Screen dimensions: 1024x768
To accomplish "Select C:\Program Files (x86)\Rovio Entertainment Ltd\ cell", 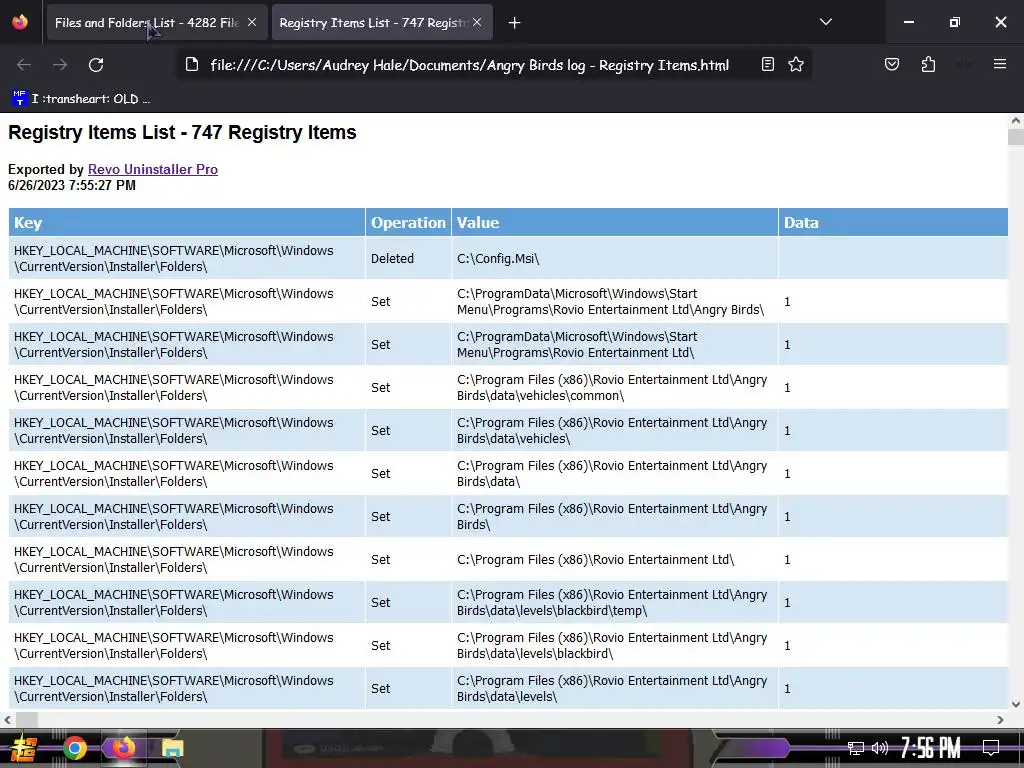I will tap(615, 560).
